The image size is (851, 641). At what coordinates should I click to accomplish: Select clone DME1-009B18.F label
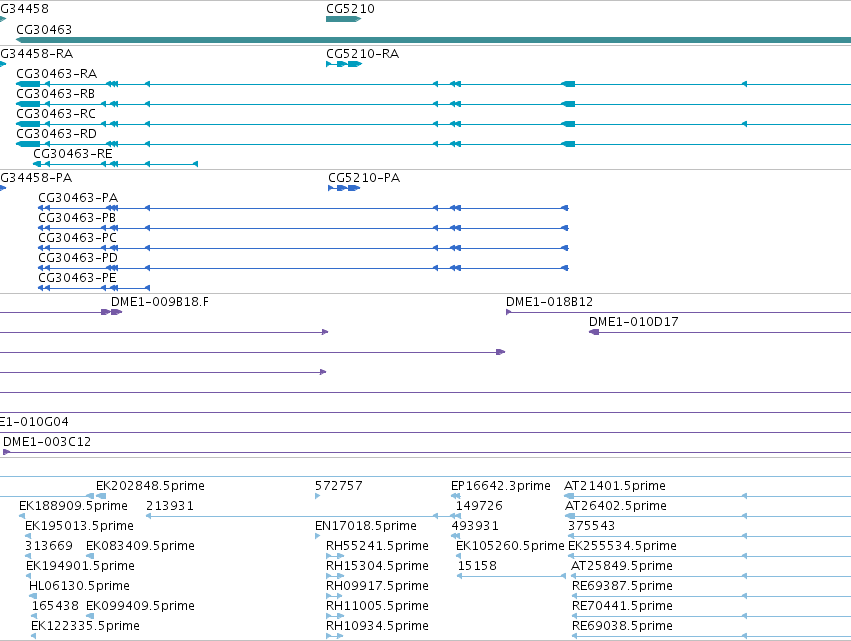click(160, 302)
